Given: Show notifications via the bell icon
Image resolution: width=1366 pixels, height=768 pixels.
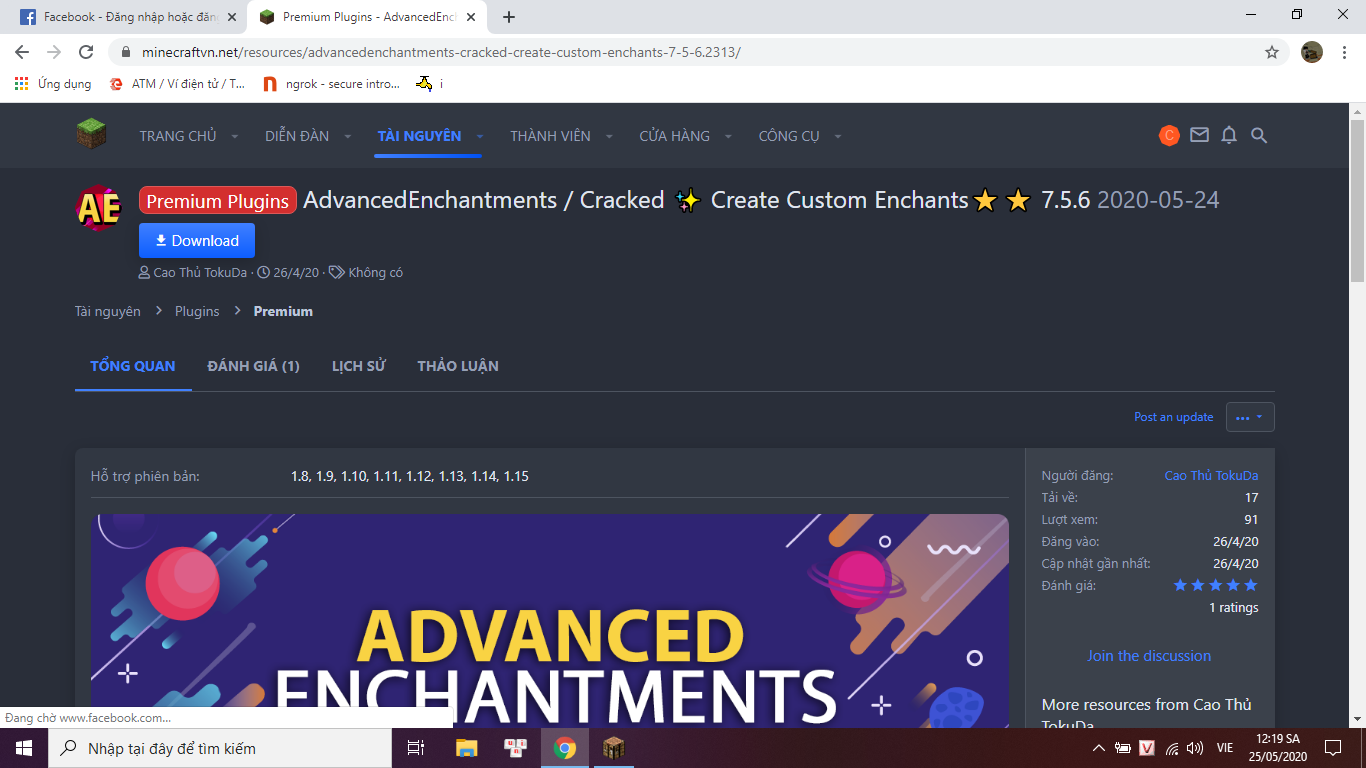Looking at the screenshot, I should tap(1229, 135).
